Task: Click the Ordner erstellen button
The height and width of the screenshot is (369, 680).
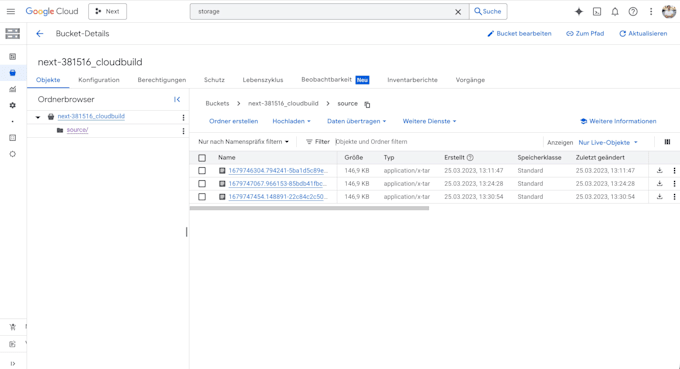Action: (x=233, y=121)
